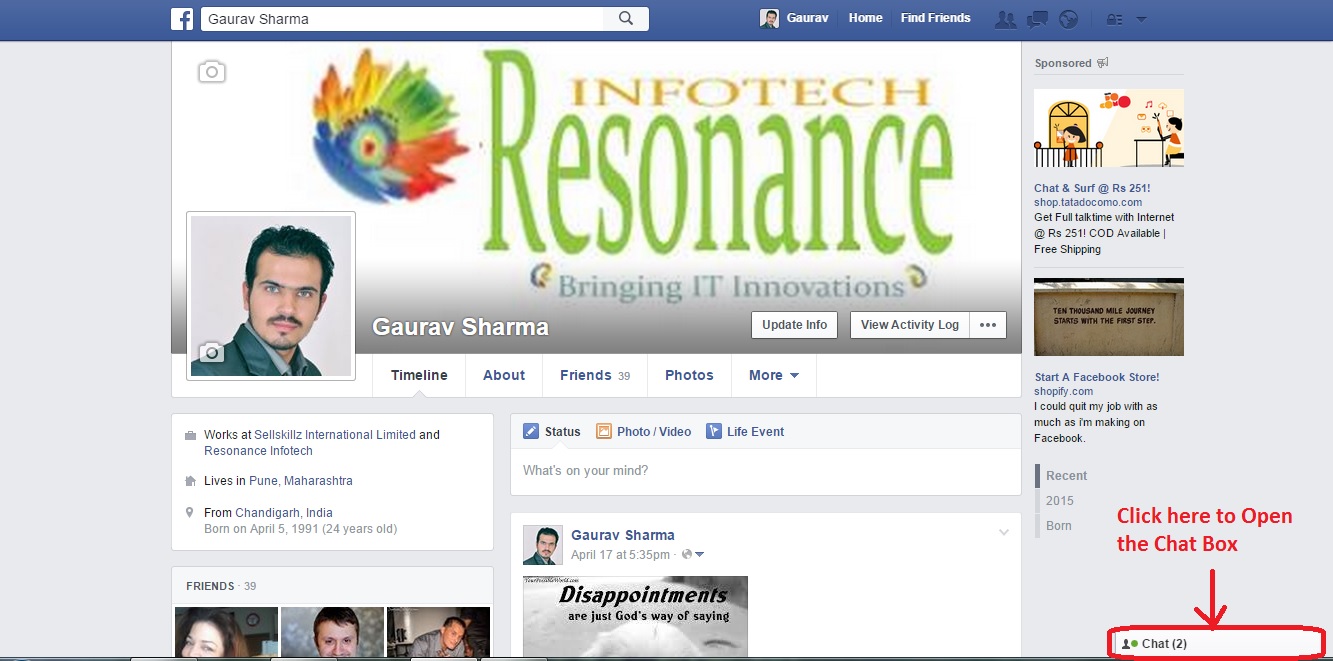Click the Chandigarh, India link
The image size is (1333, 661).
(x=284, y=513)
